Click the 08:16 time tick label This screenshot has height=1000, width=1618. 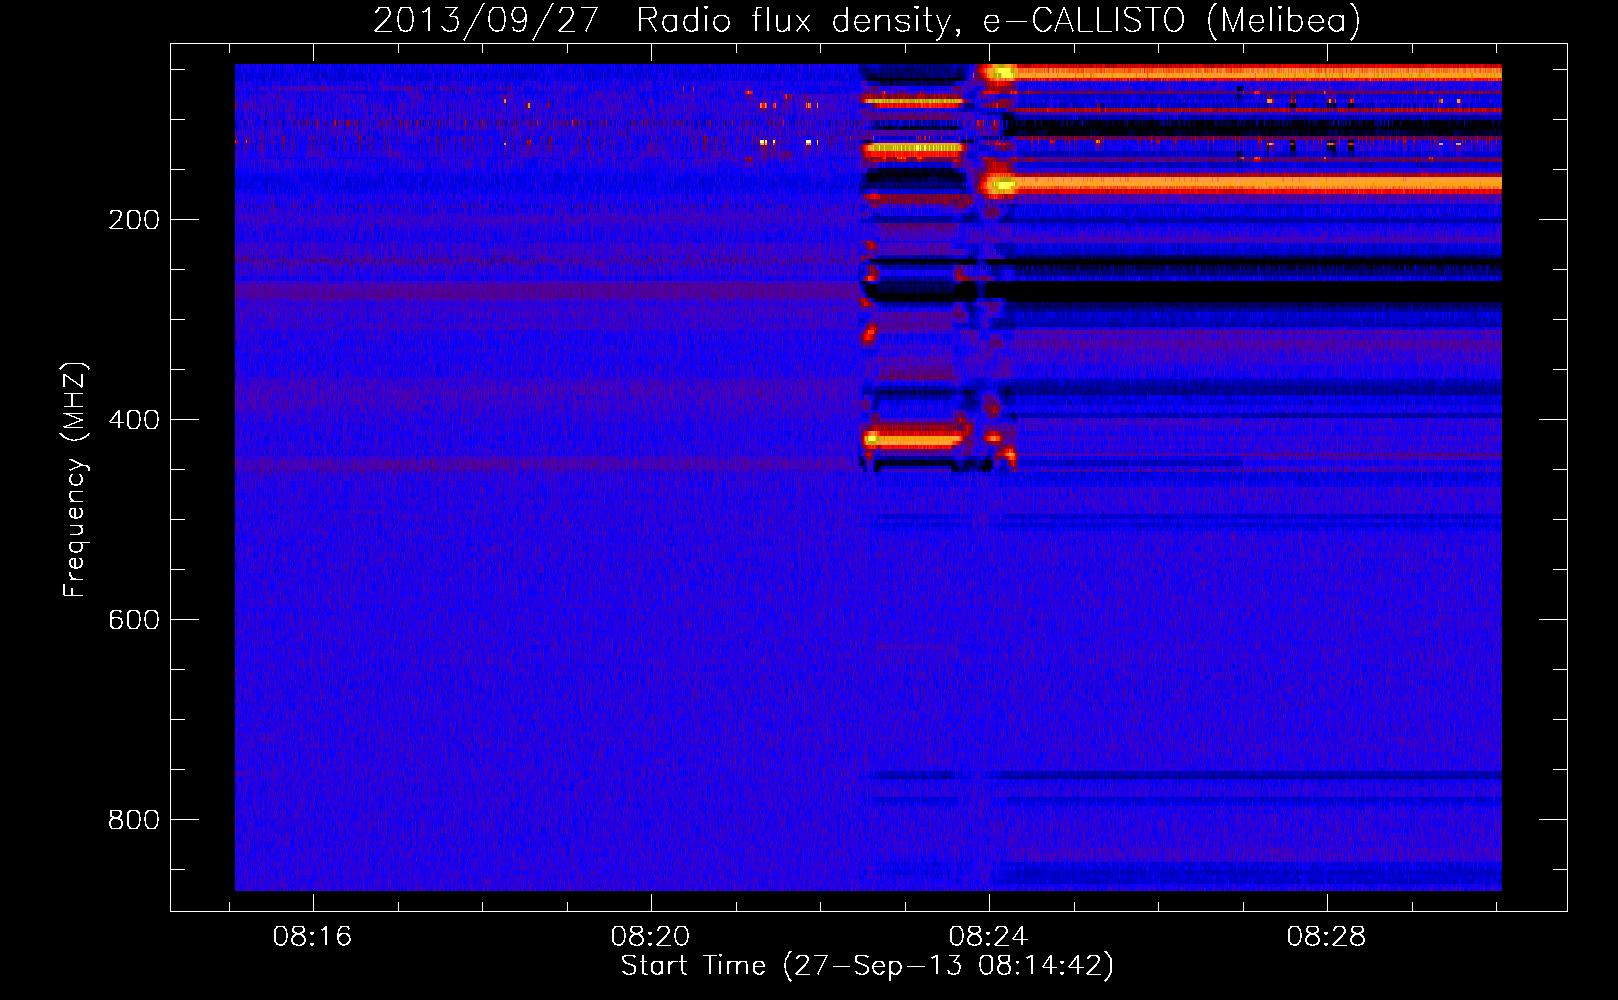[313, 937]
